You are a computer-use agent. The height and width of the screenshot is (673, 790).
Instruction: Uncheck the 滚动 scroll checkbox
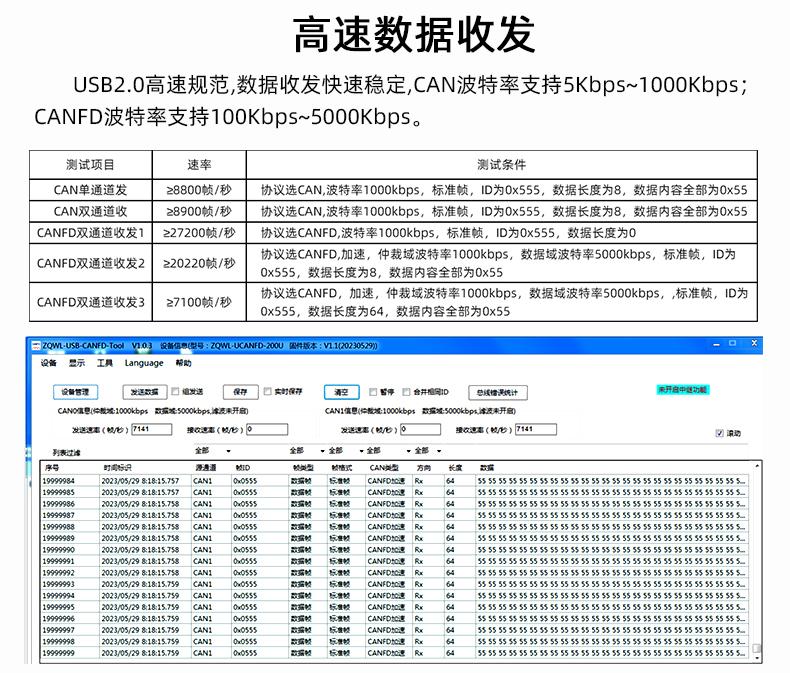(719, 433)
